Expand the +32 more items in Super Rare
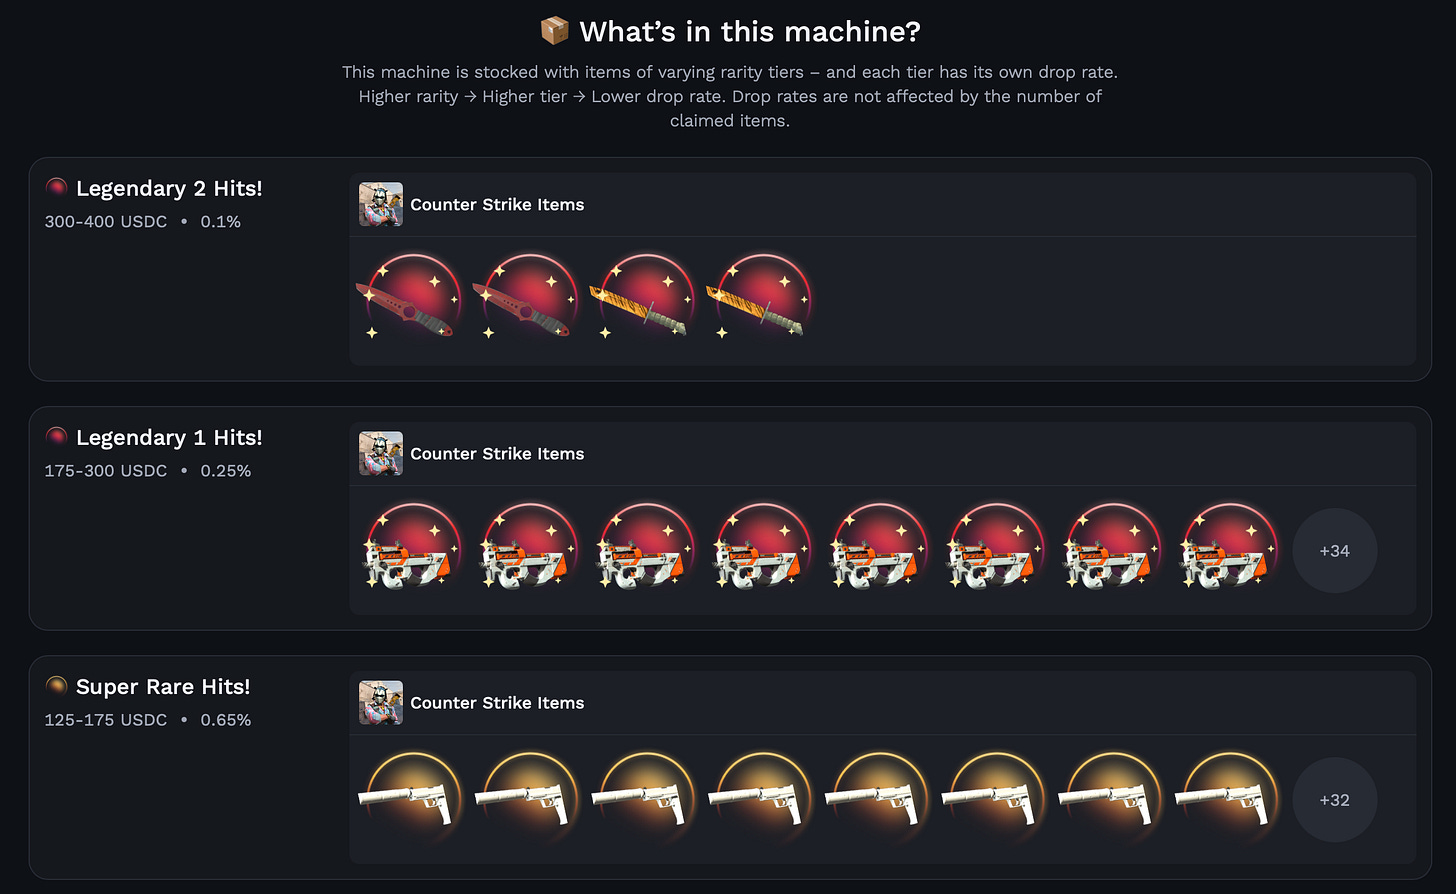The width and height of the screenshot is (1456, 894). [1335, 800]
